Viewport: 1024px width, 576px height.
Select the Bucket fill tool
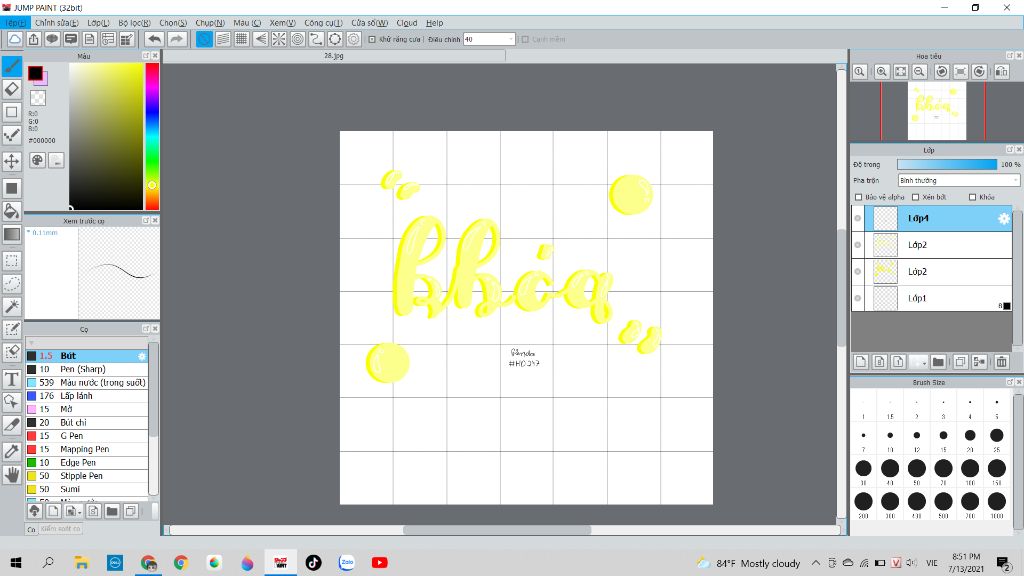[x=12, y=211]
